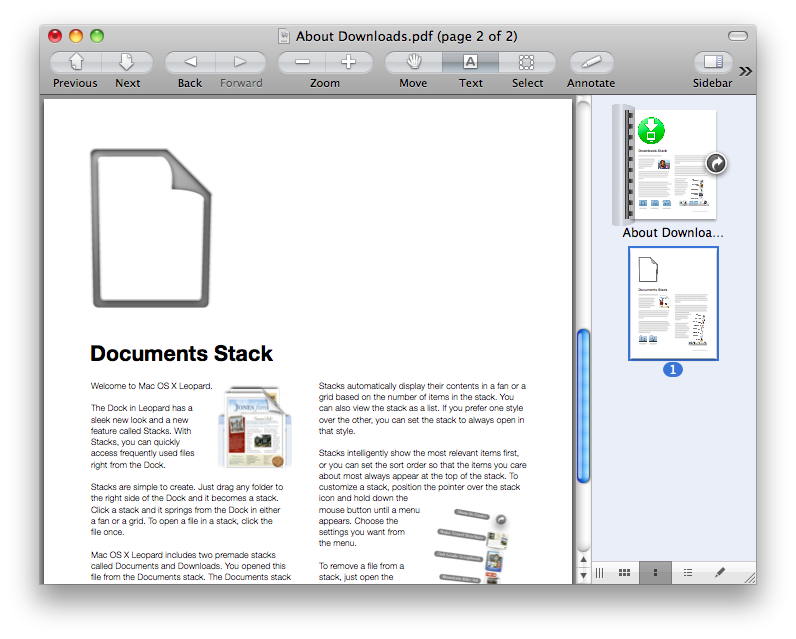Enable the rectangular Select tool
Viewport: 796px width, 639px height.
pyautogui.click(x=527, y=62)
